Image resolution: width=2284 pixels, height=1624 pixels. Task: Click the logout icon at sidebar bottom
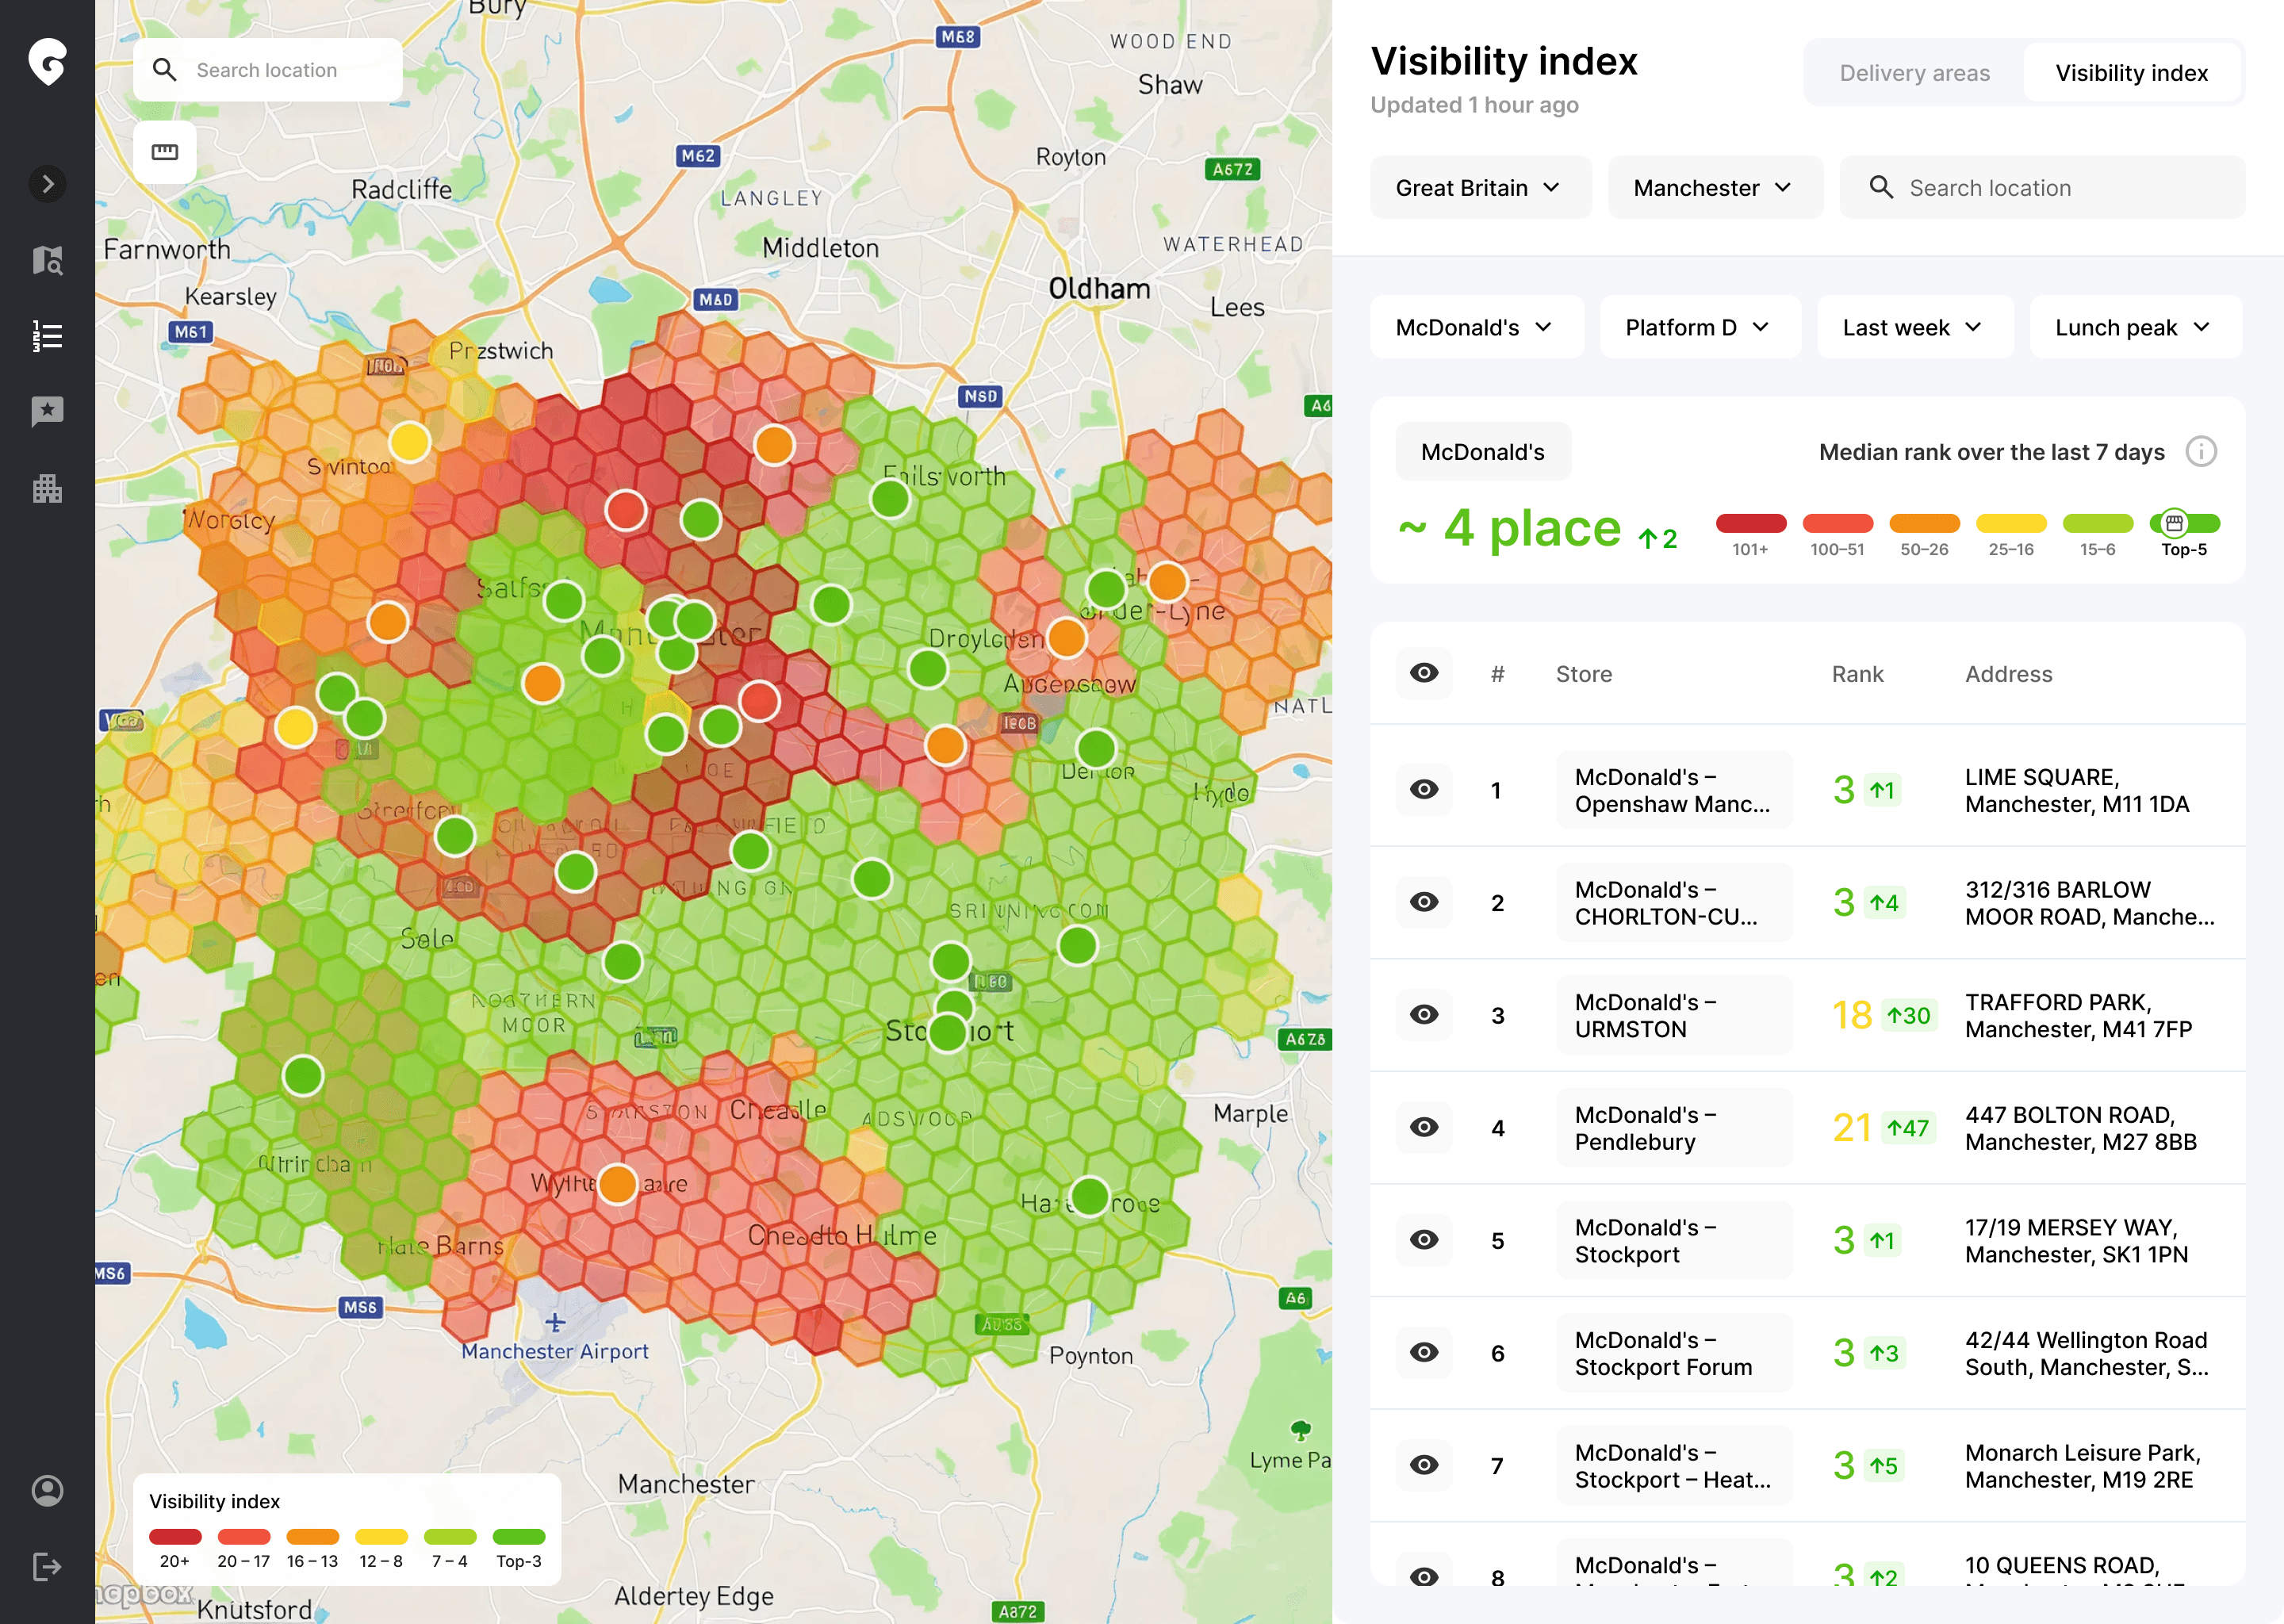[x=46, y=1566]
